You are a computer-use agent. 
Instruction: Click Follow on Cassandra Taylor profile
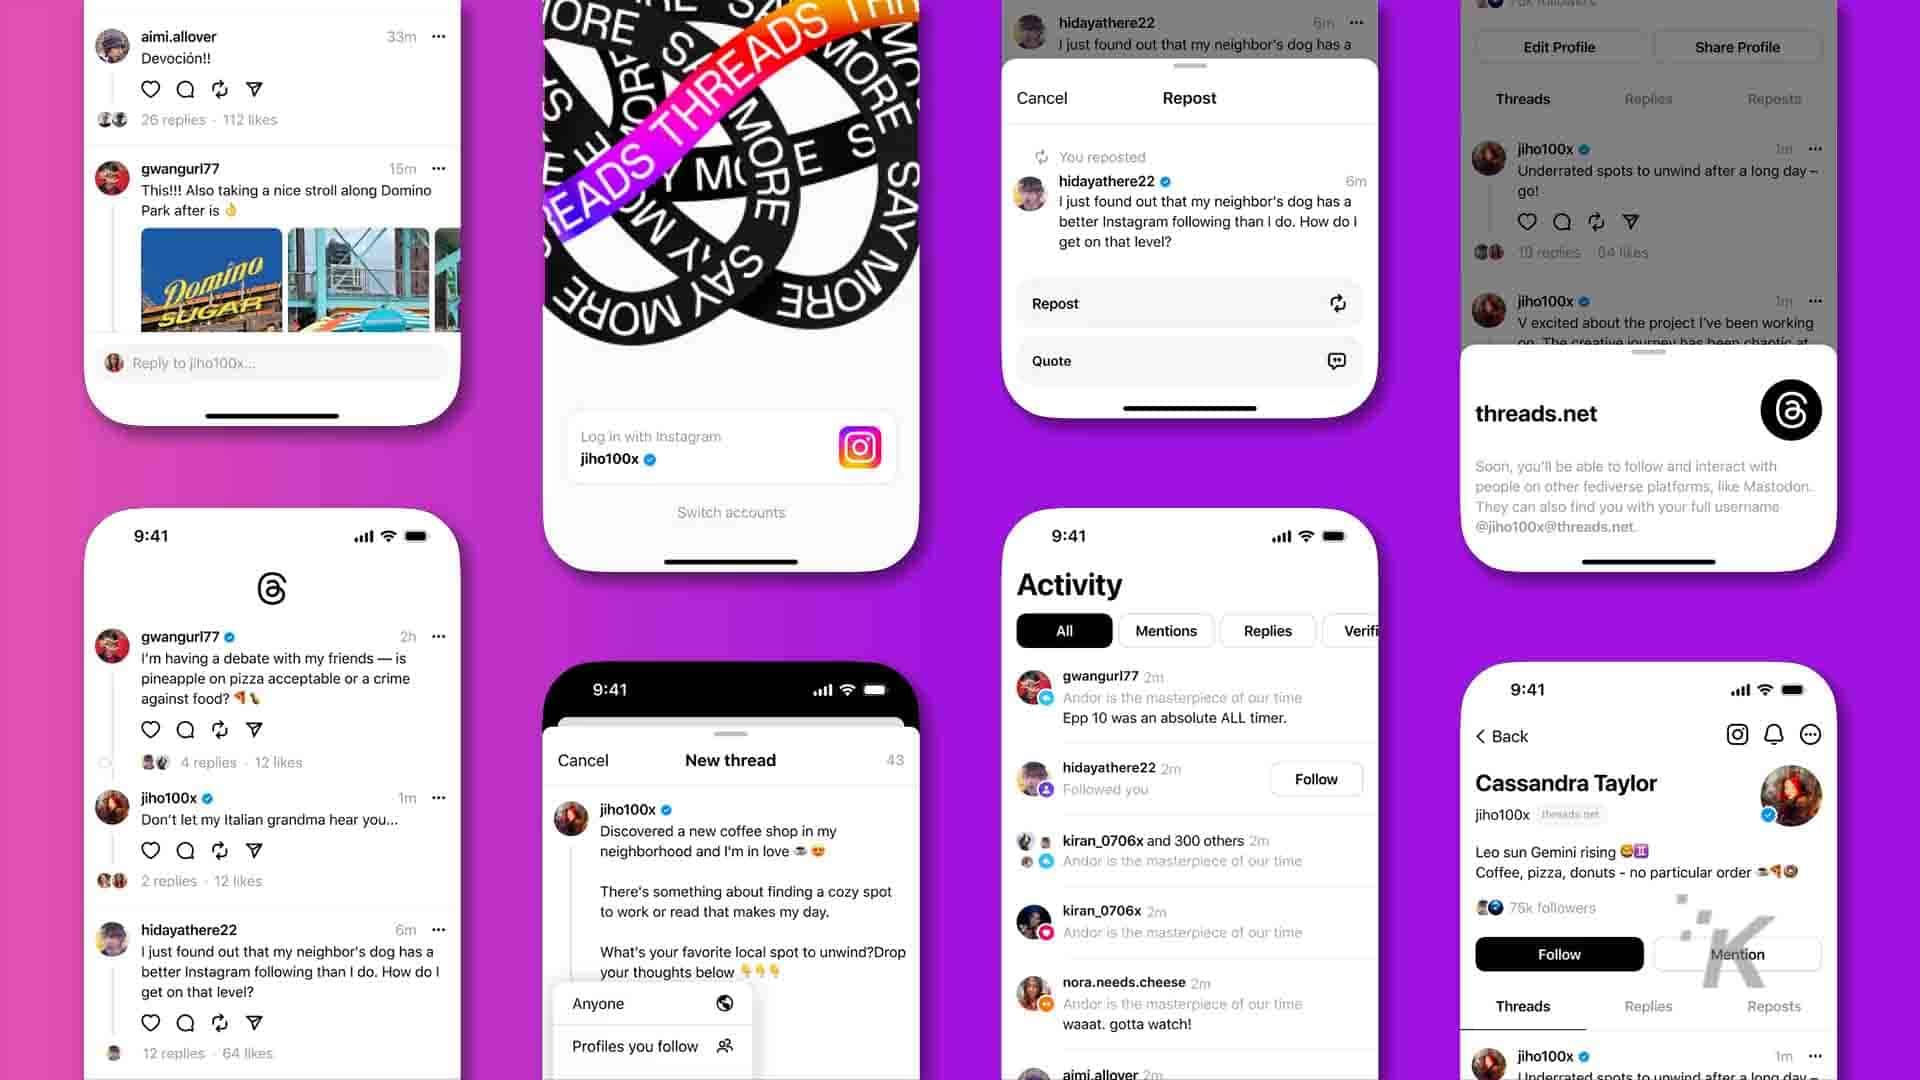(x=1559, y=955)
